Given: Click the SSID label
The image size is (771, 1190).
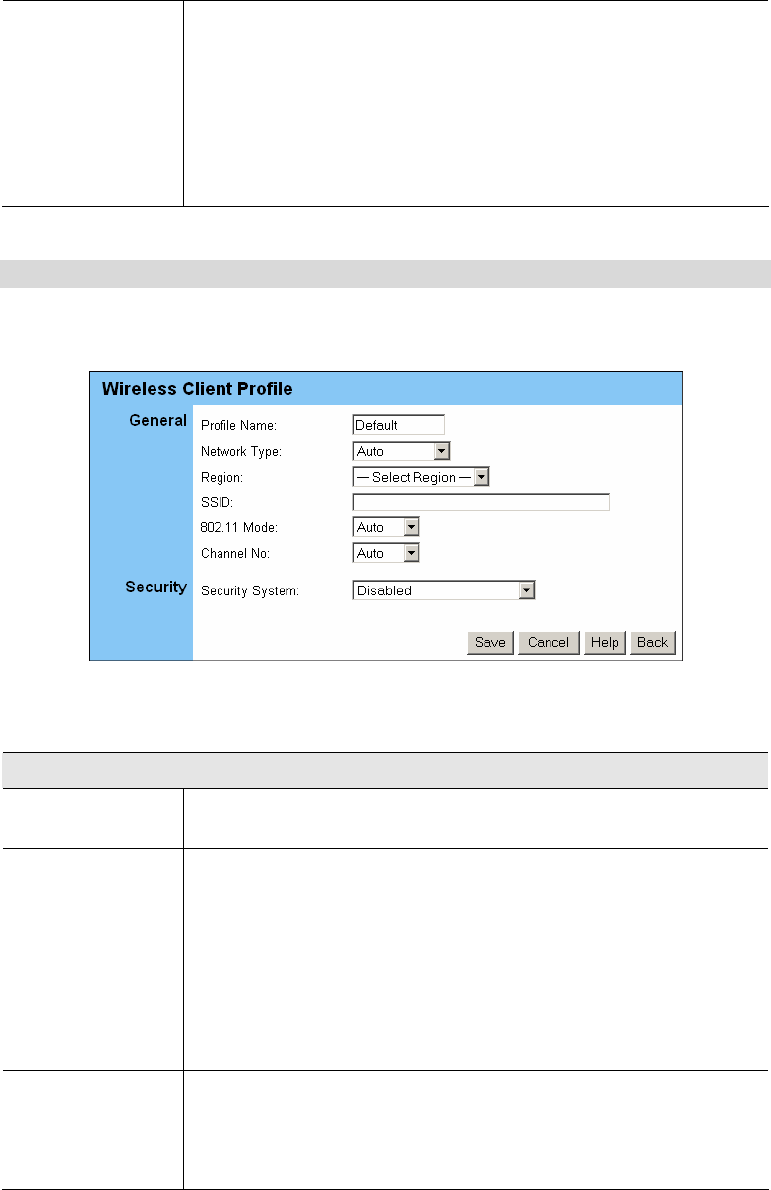Looking at the screenshot, I should tap(216, 502).
